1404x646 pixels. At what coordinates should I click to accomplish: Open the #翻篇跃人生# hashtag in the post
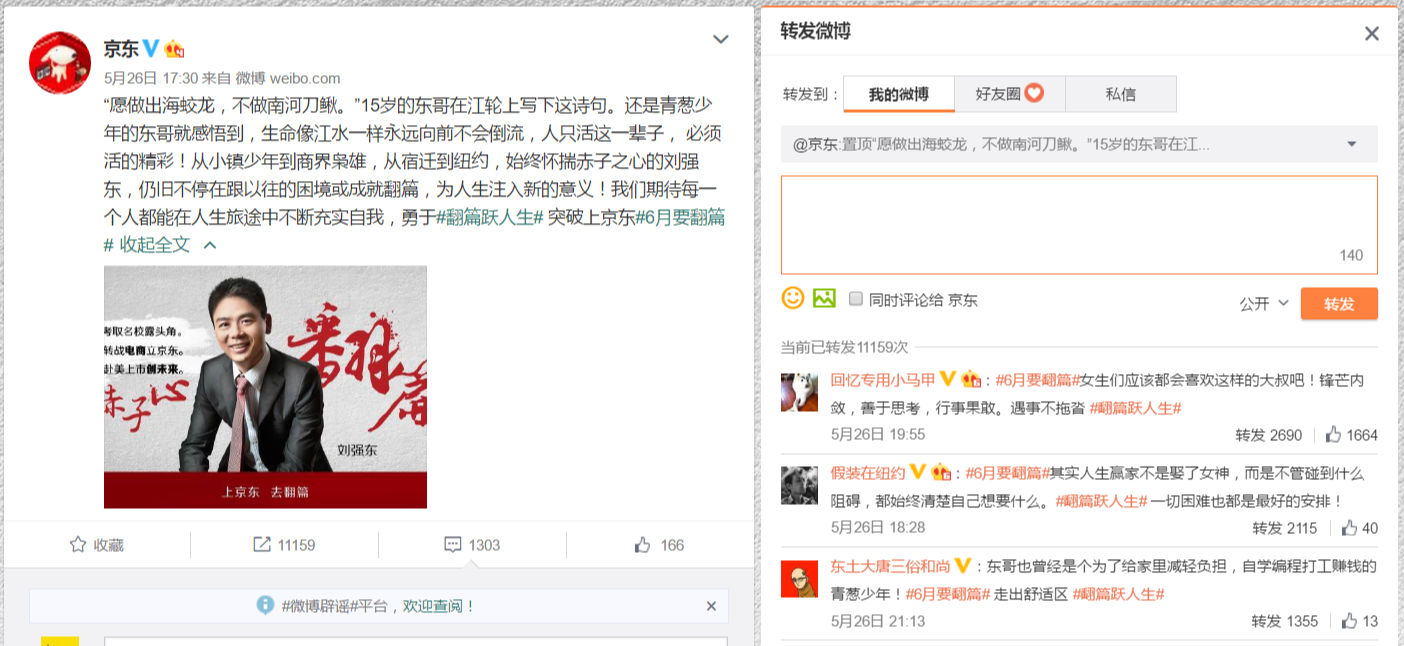(490, 217)
